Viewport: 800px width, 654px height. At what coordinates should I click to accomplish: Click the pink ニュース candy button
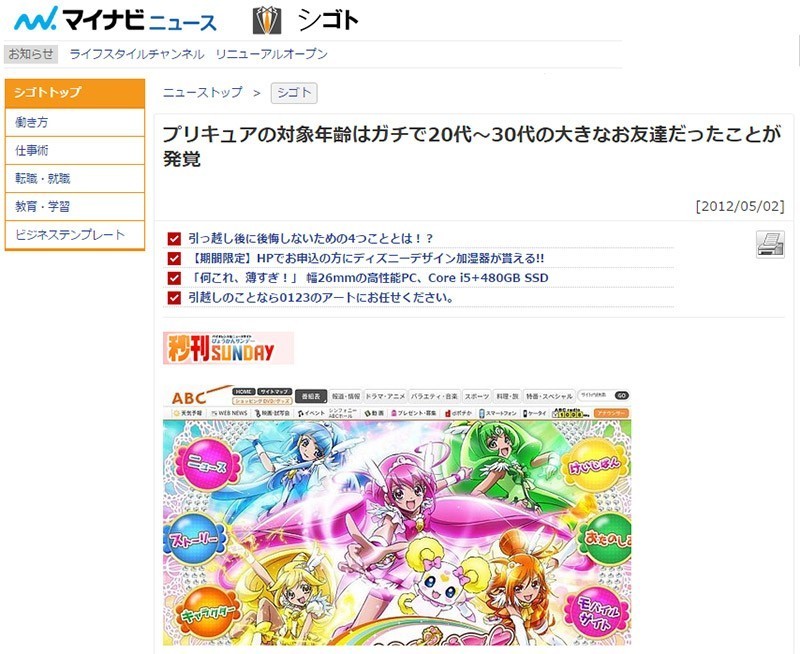208,464
